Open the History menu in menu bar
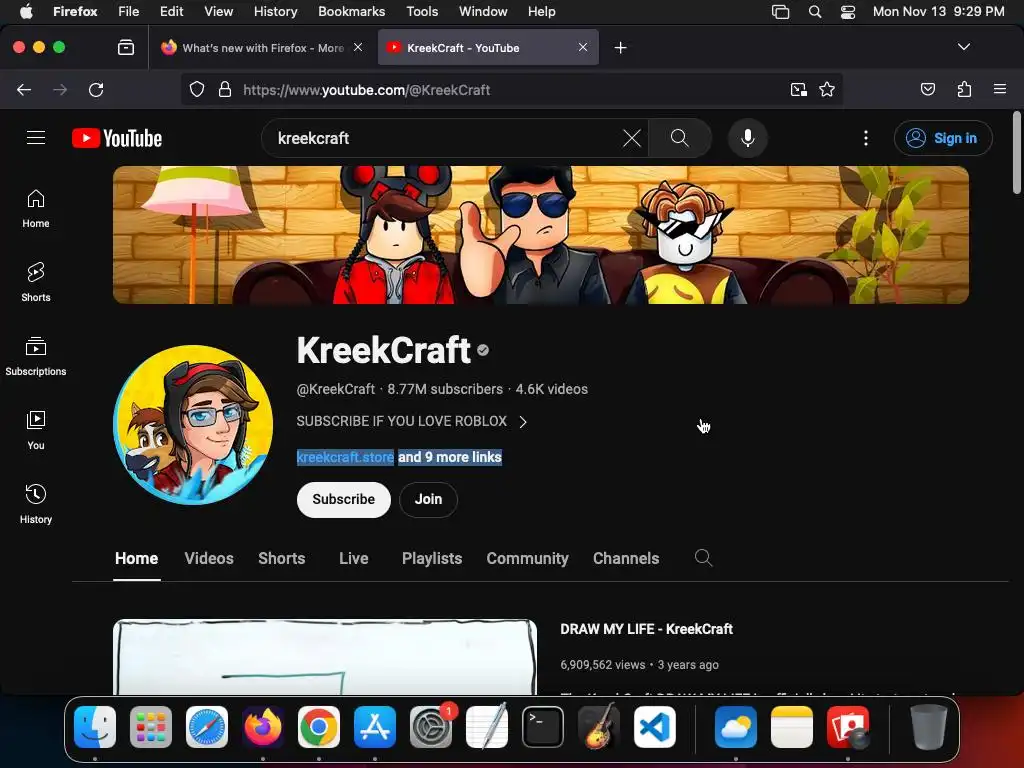This screenshot has width=1024, height=768. [275, 11]
